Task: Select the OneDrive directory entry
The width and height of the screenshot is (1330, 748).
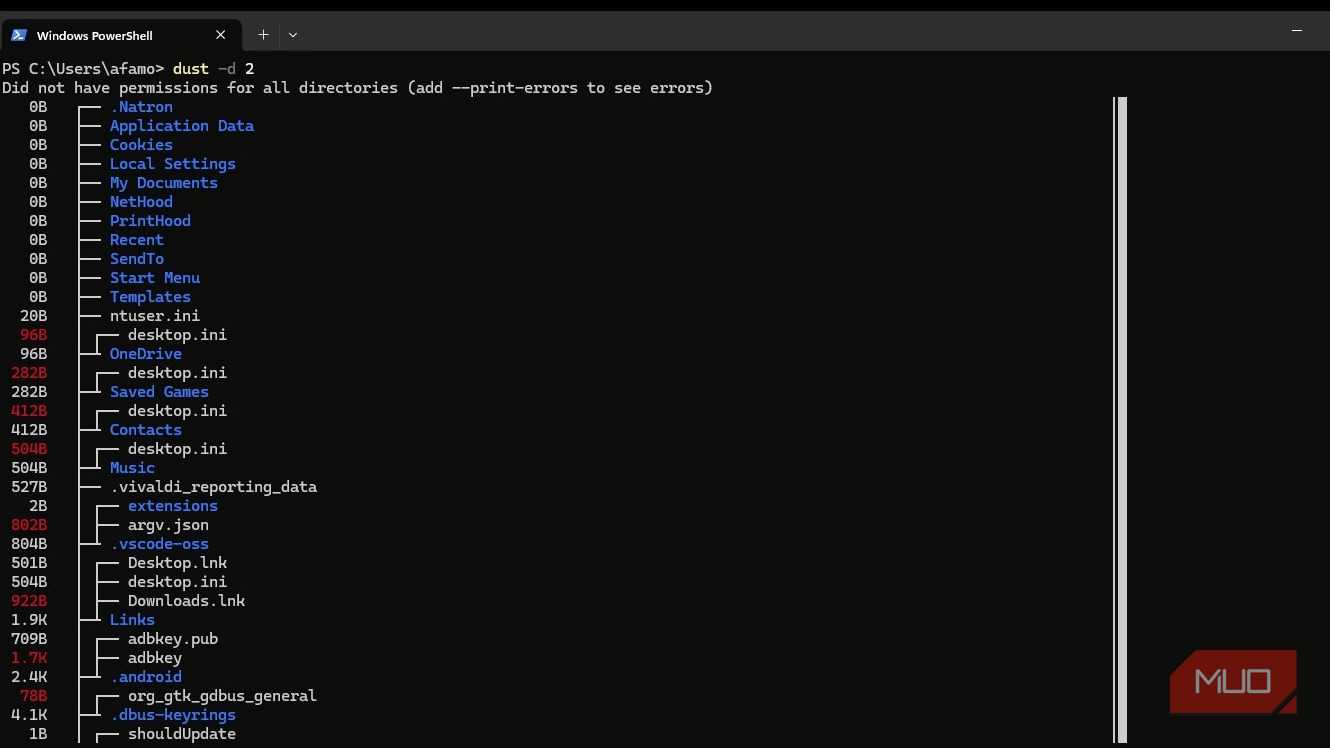Action: click(x=146, y=354)
